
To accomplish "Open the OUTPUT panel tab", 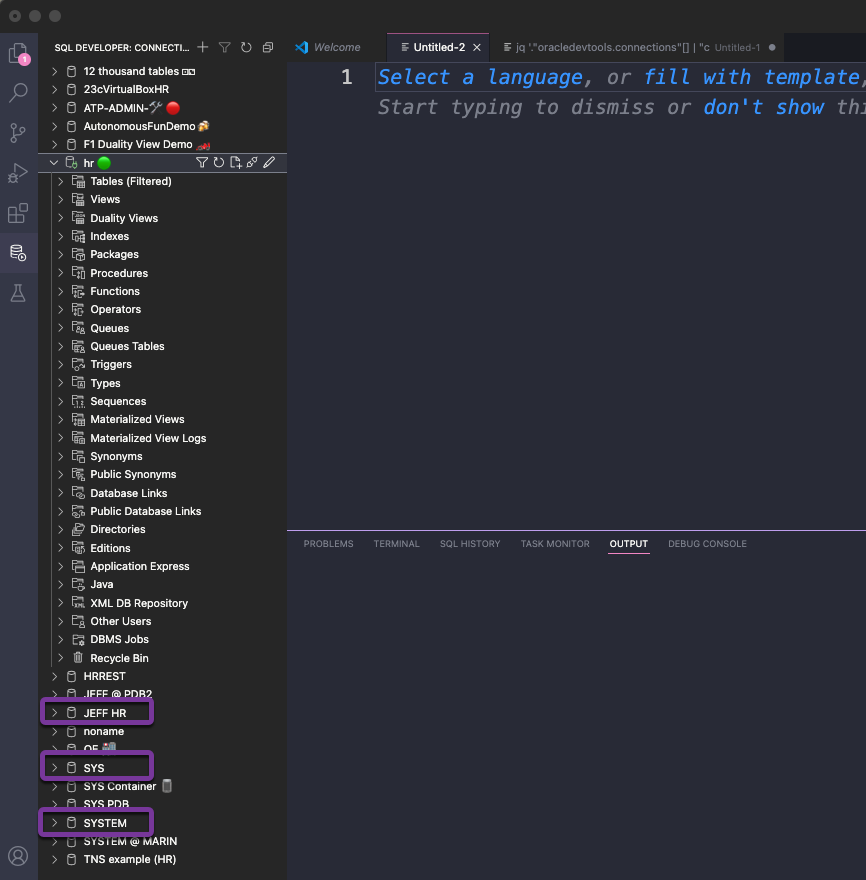I will [629, 544].
